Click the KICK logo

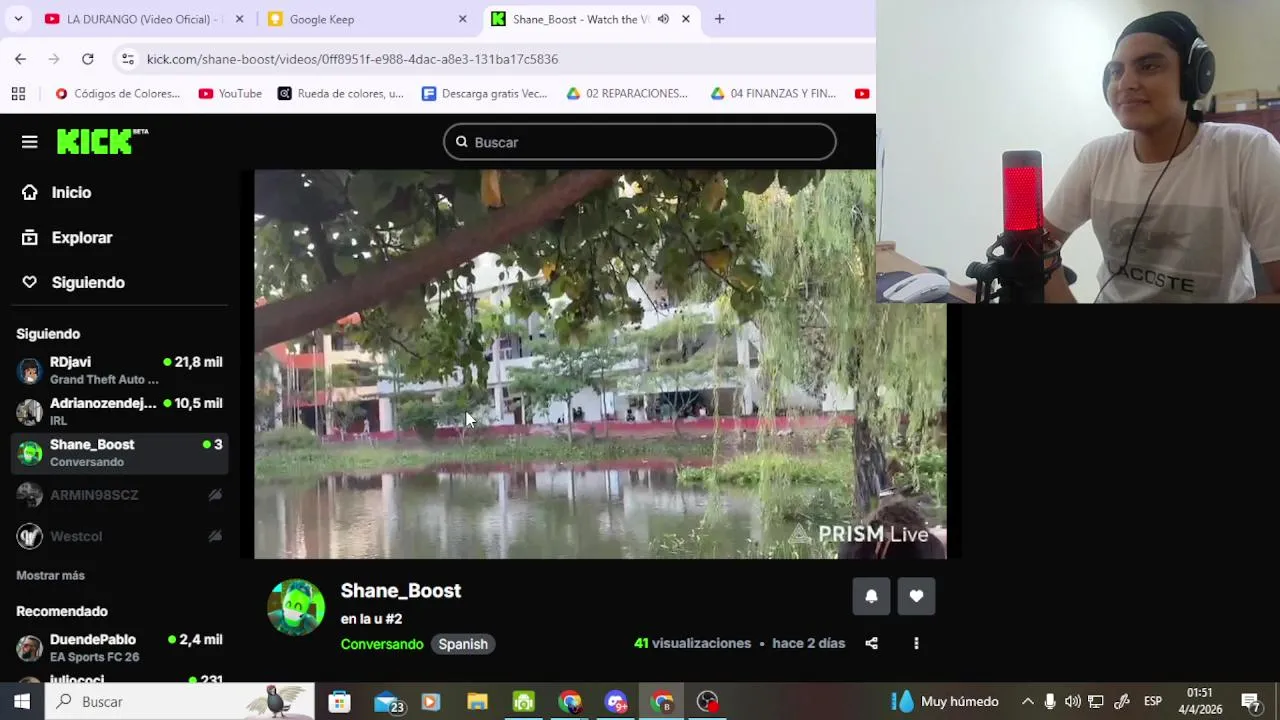pos(102,142)
